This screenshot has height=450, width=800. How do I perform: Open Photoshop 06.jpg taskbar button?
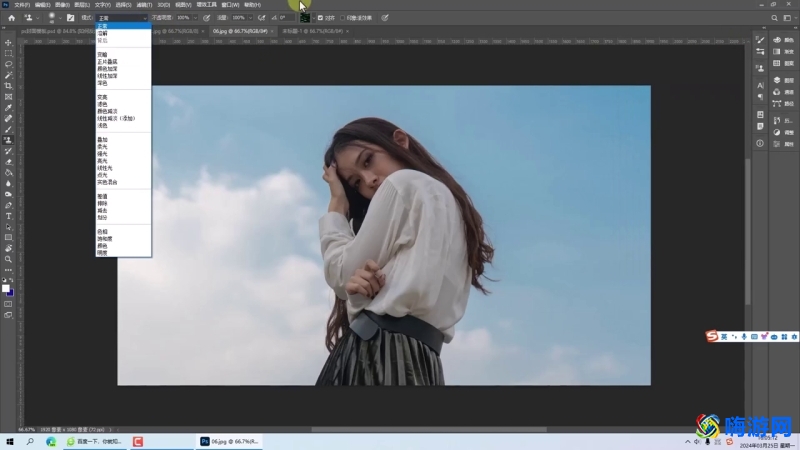229,442
